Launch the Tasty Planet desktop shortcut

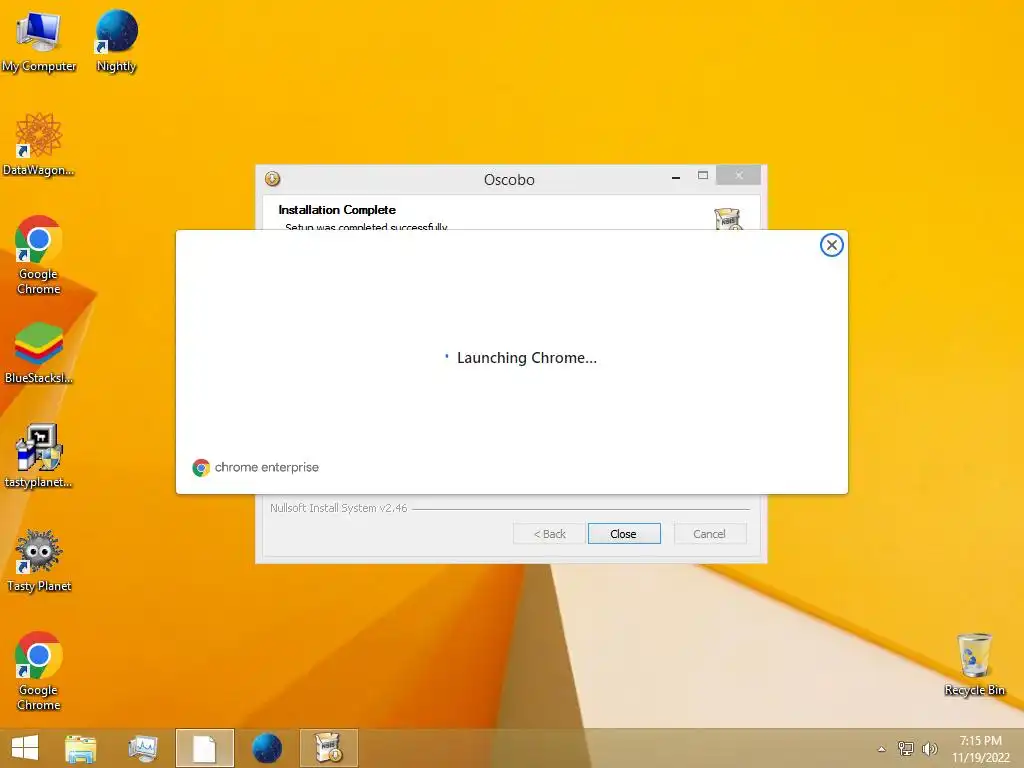pos(39,560)
